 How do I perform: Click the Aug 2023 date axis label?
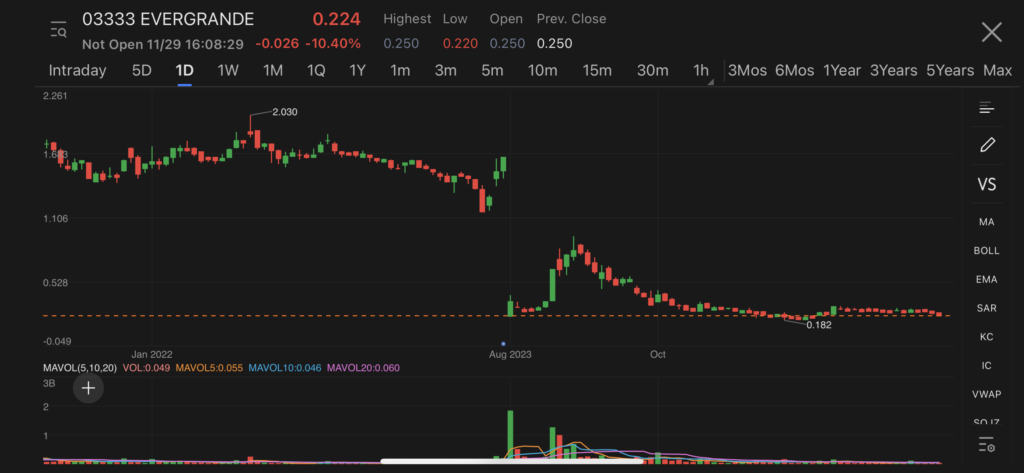point(510,355)
